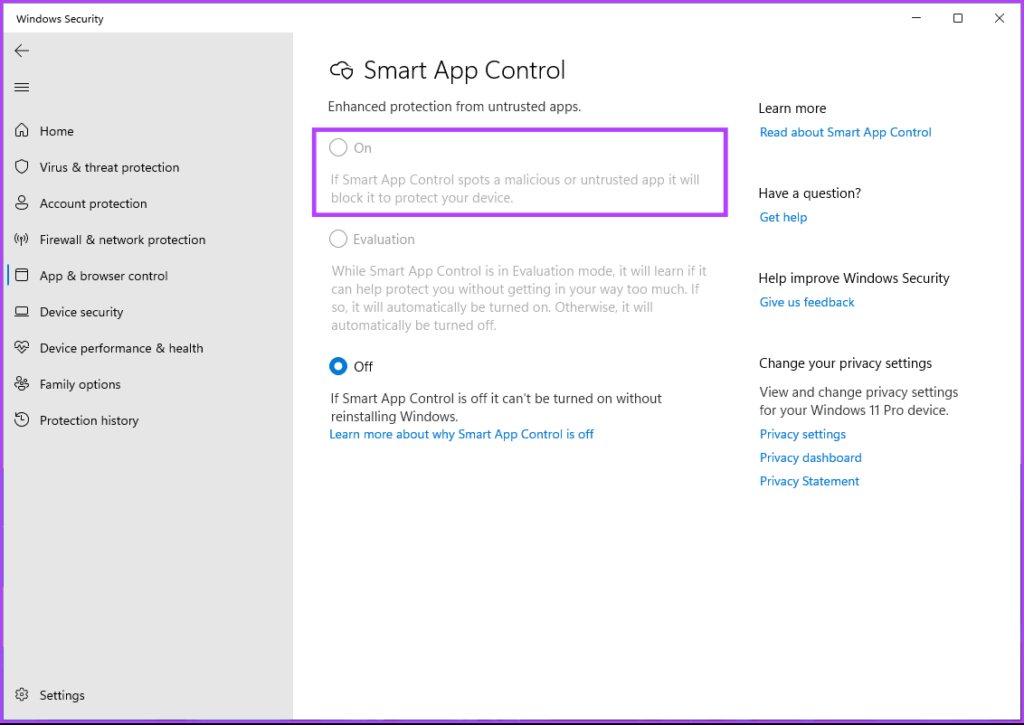Click the Virus & threat protection shield icon

(22, 167)
